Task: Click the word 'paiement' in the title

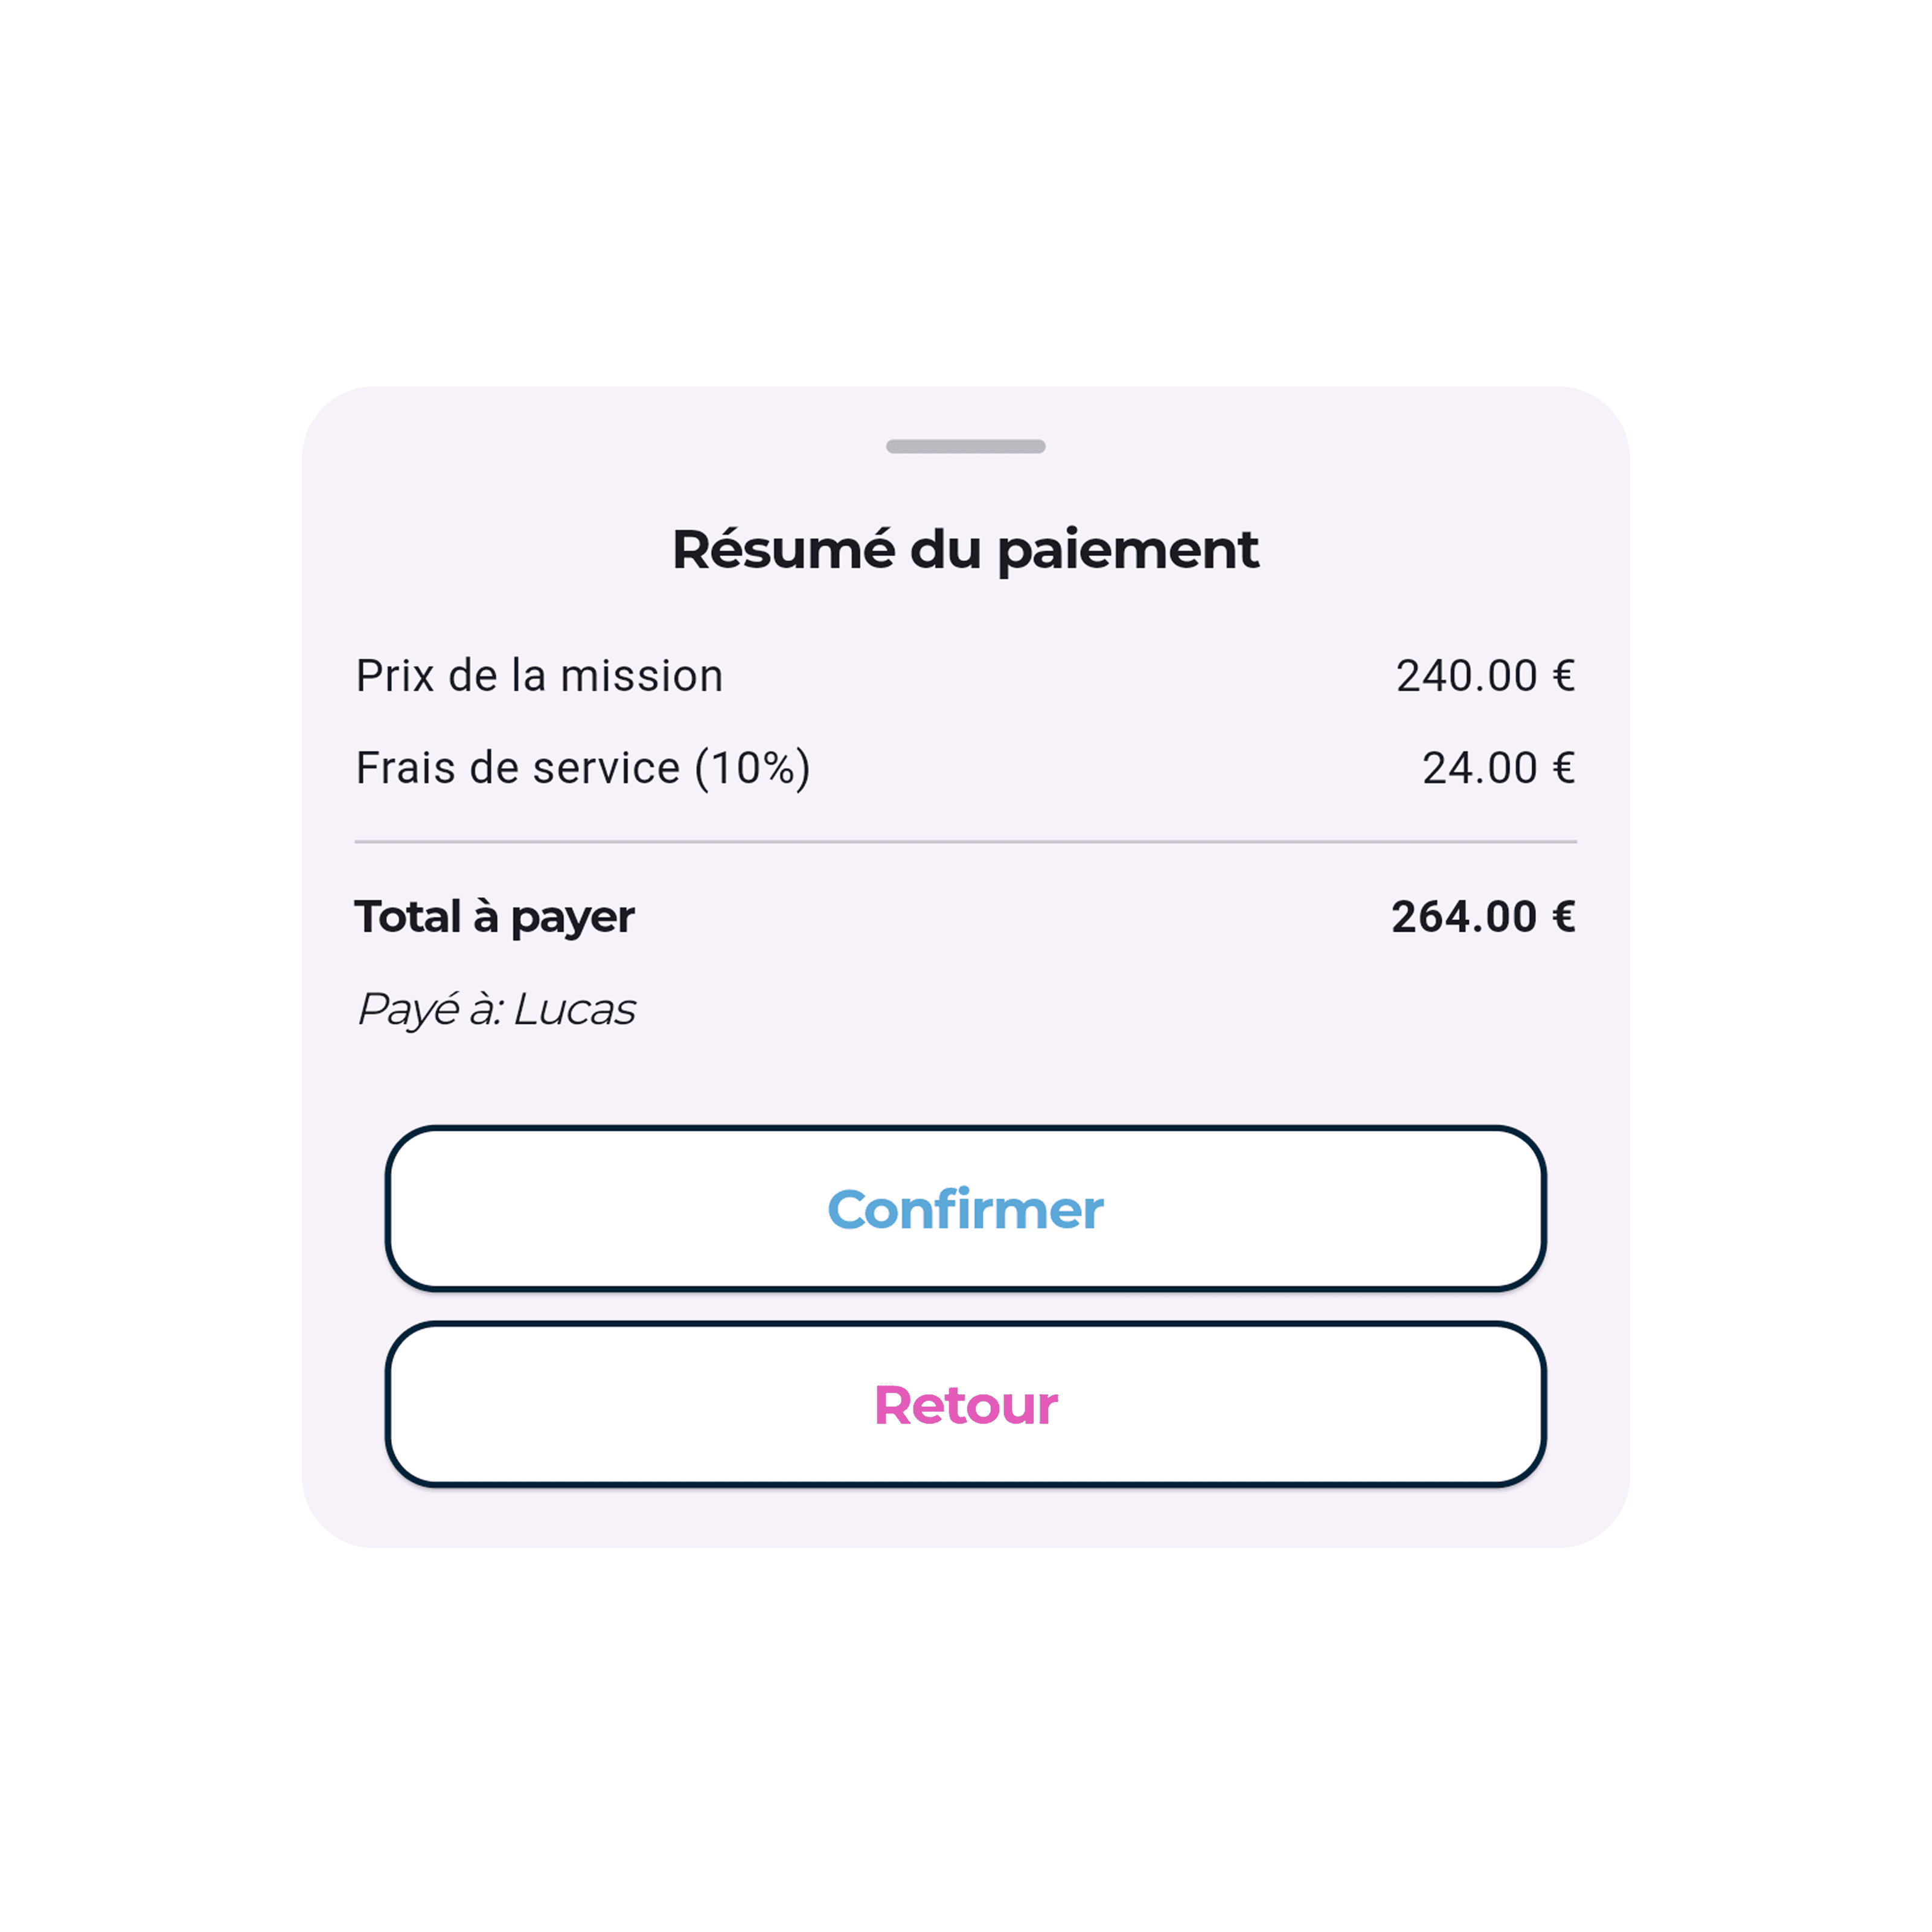Action: pyautogui.click(x=1127, y=550)
